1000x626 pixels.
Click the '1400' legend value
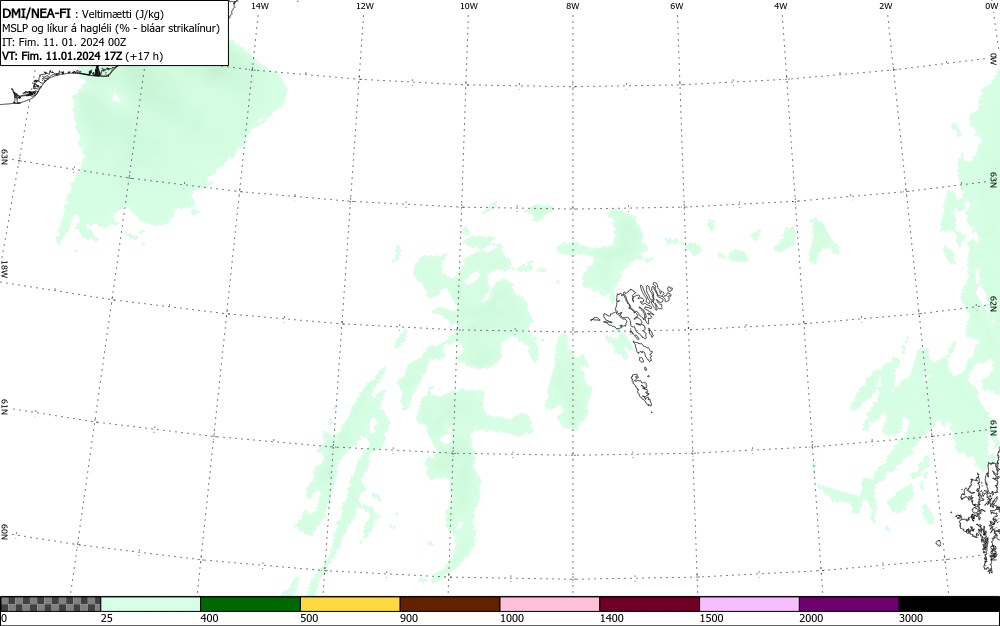(x=612, y=618)
